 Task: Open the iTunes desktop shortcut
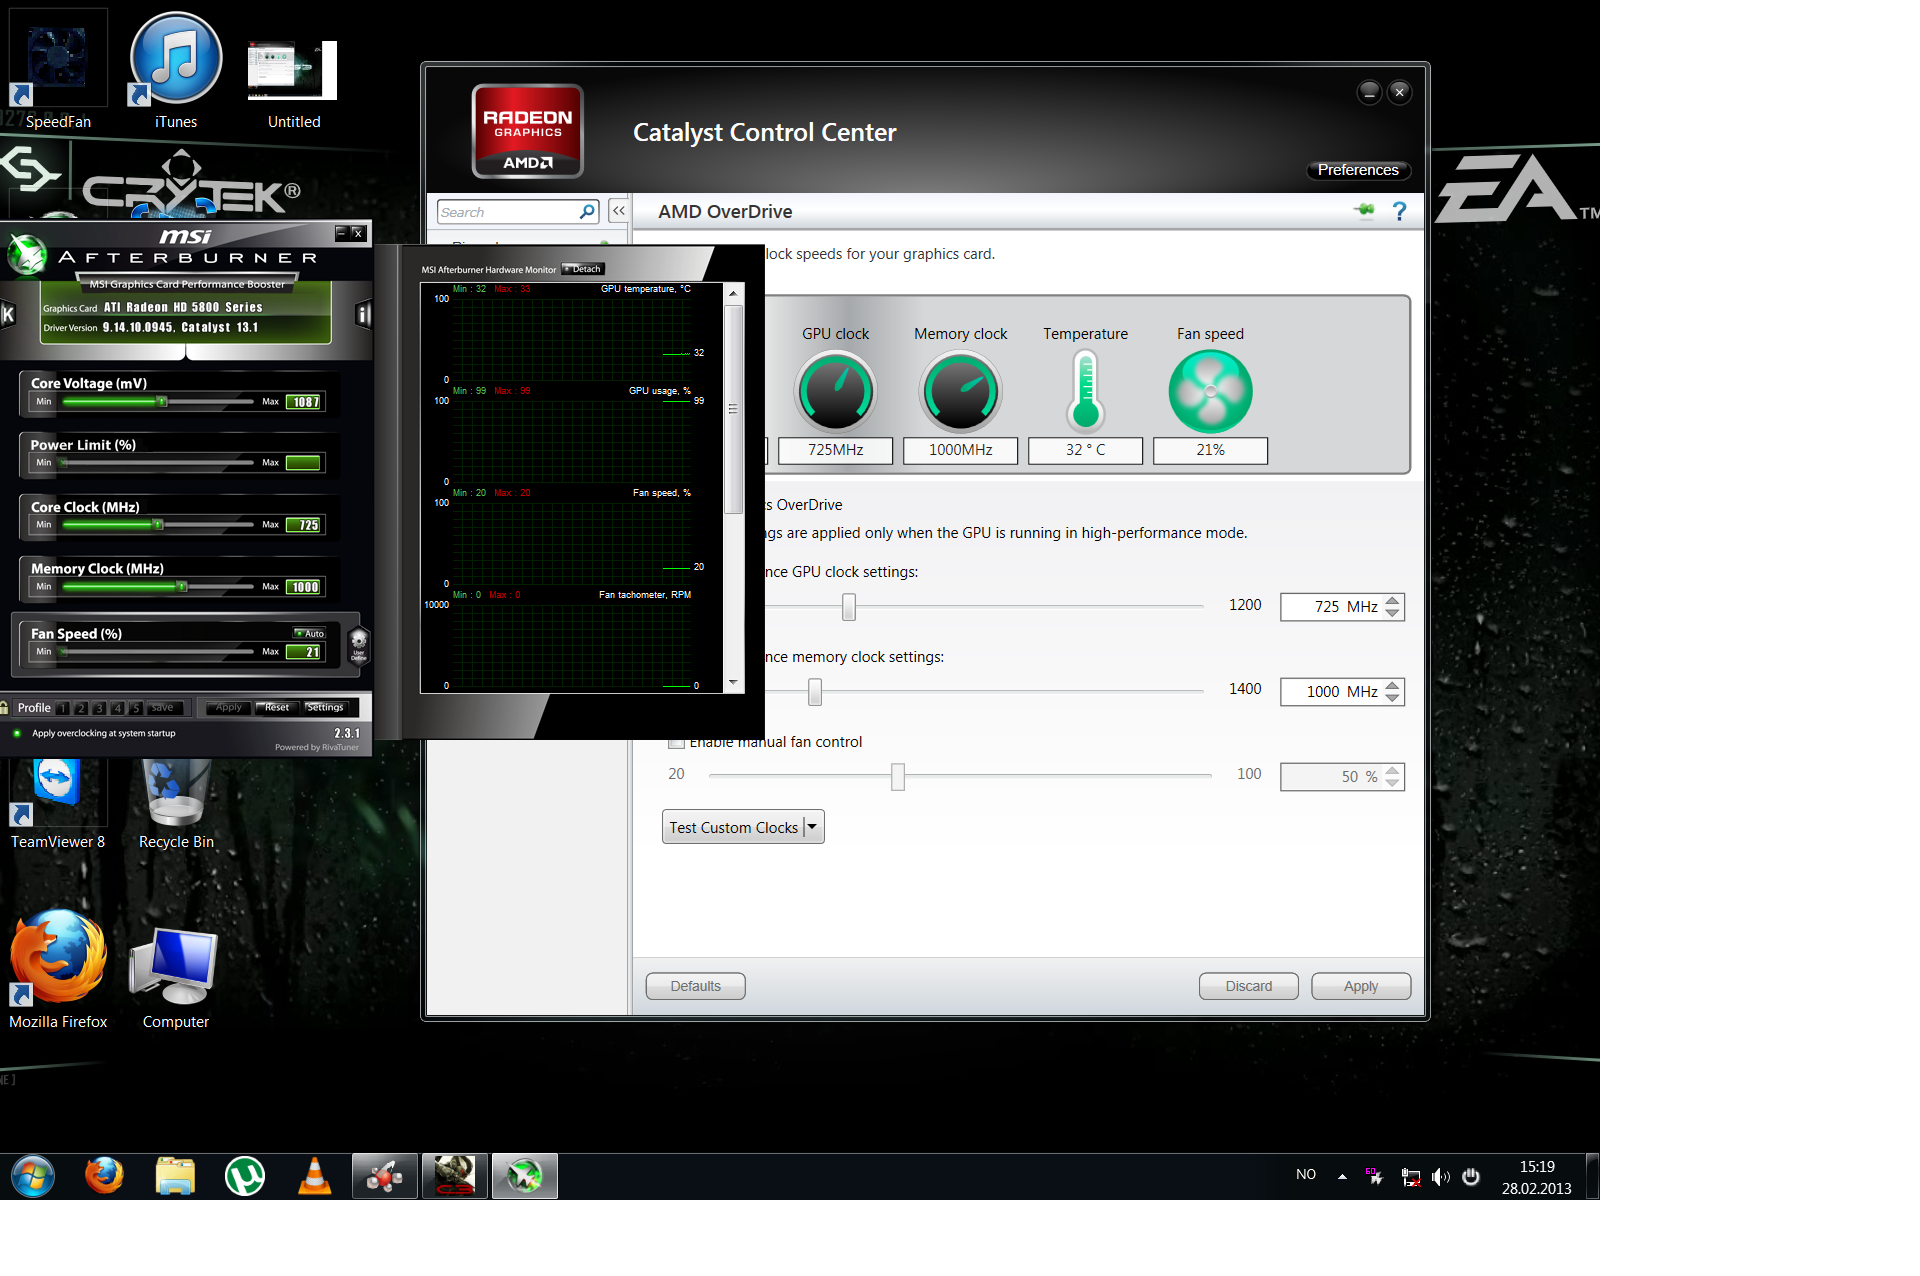[176, 68]
